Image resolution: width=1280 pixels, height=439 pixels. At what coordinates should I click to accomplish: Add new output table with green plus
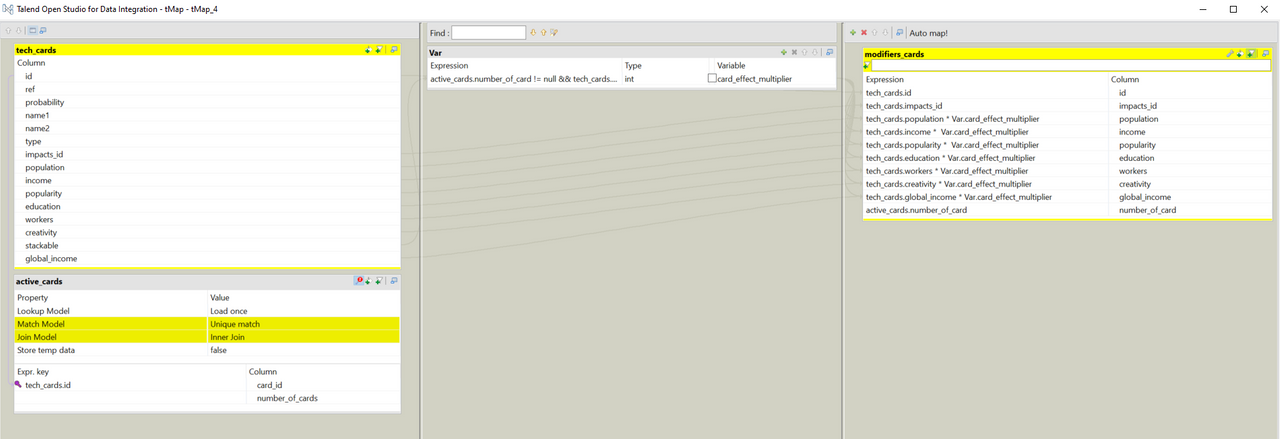pyautogui.click(x=853, y=32)
